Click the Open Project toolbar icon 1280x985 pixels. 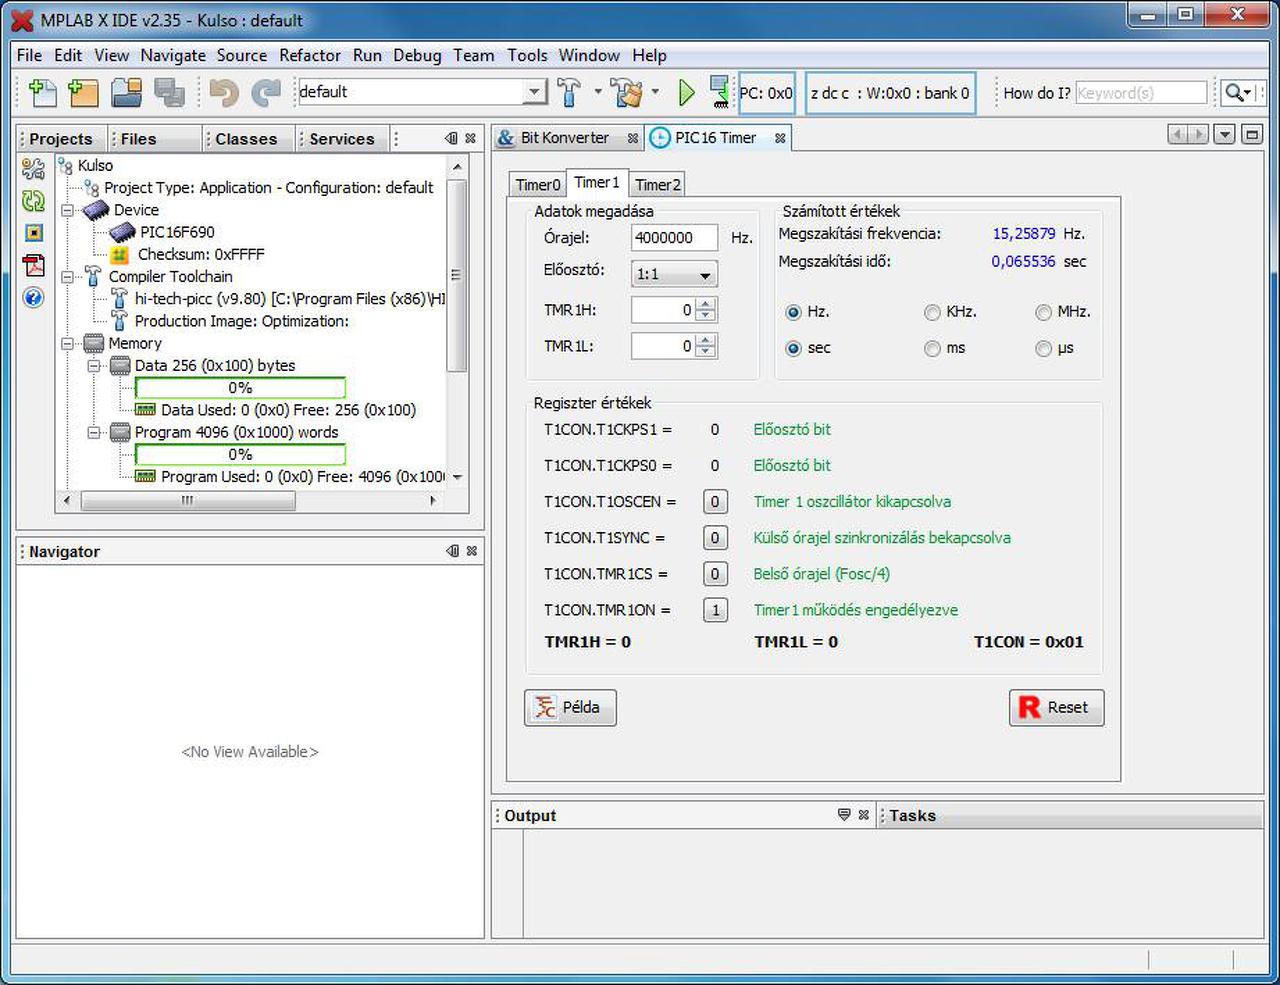coord(126,92)
